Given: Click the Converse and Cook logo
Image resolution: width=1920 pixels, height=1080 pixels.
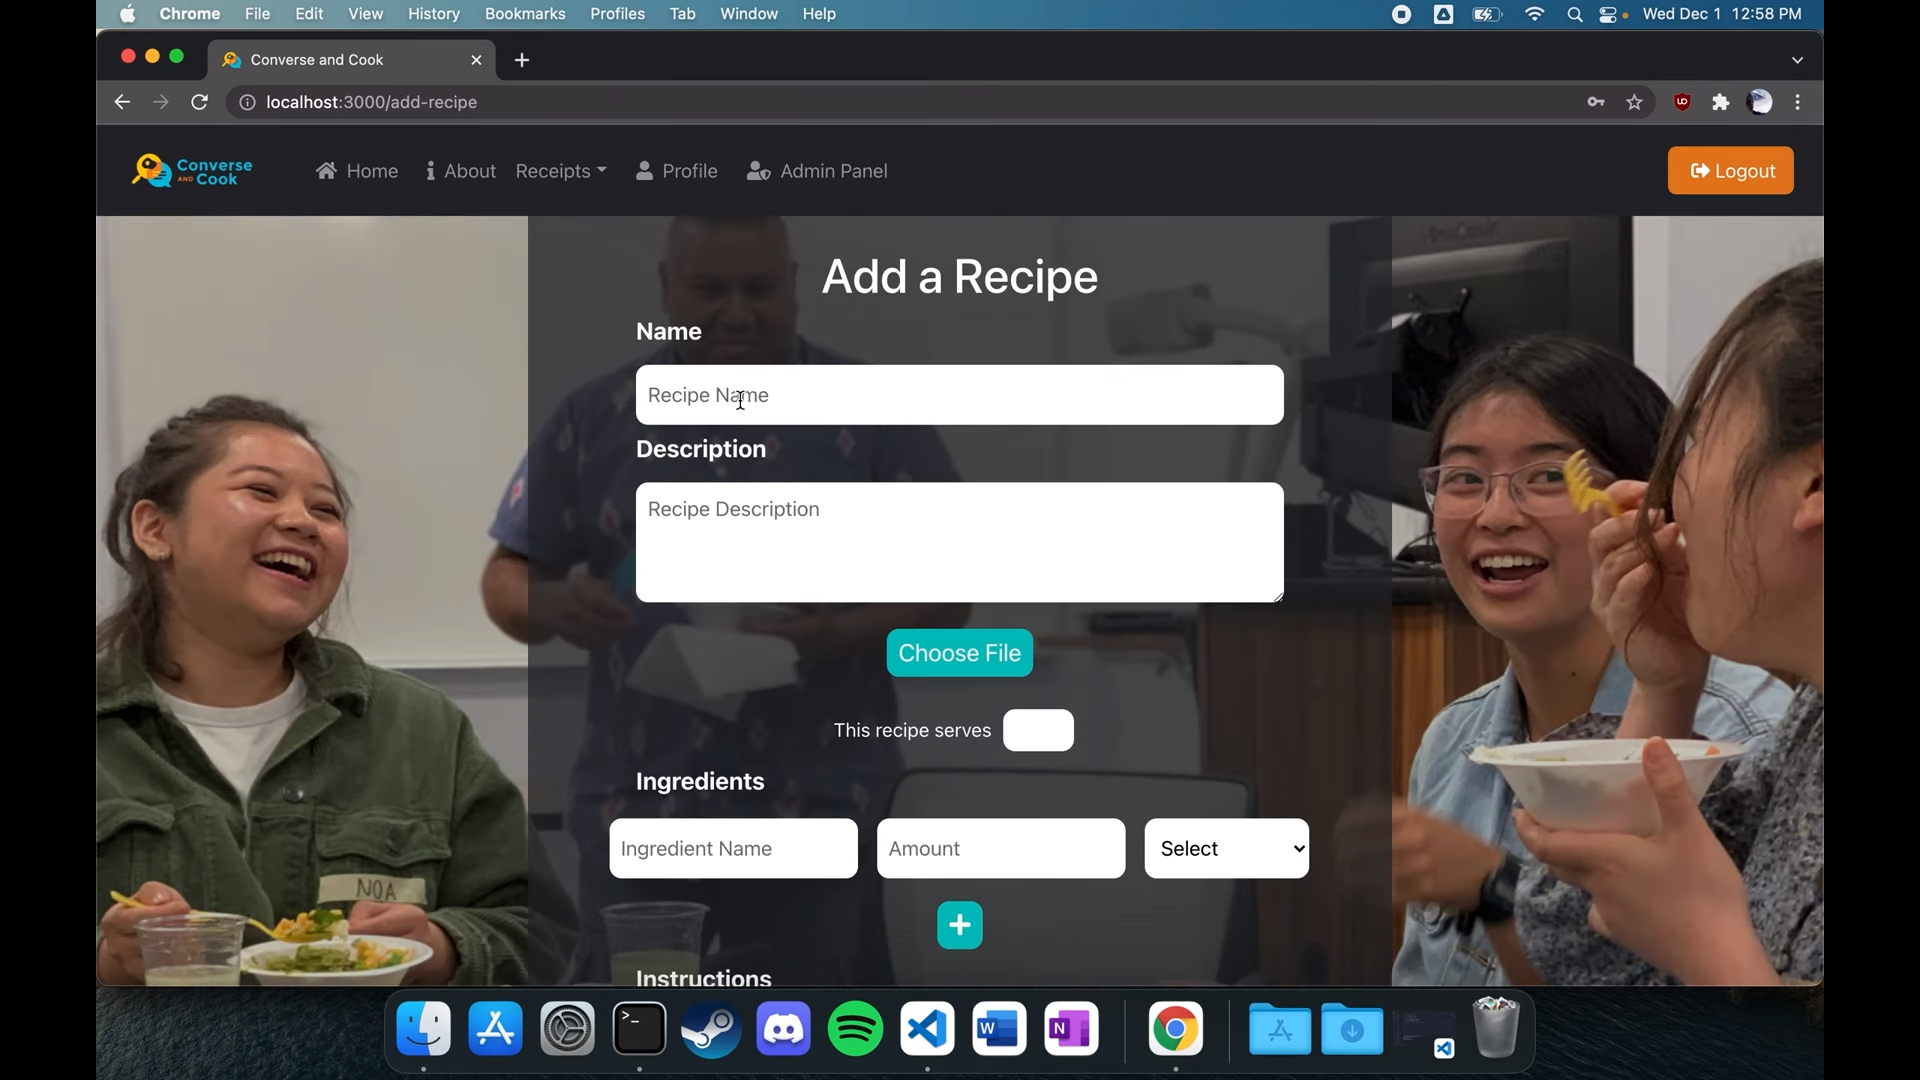Looking at the screenshot, I should 192,171.
